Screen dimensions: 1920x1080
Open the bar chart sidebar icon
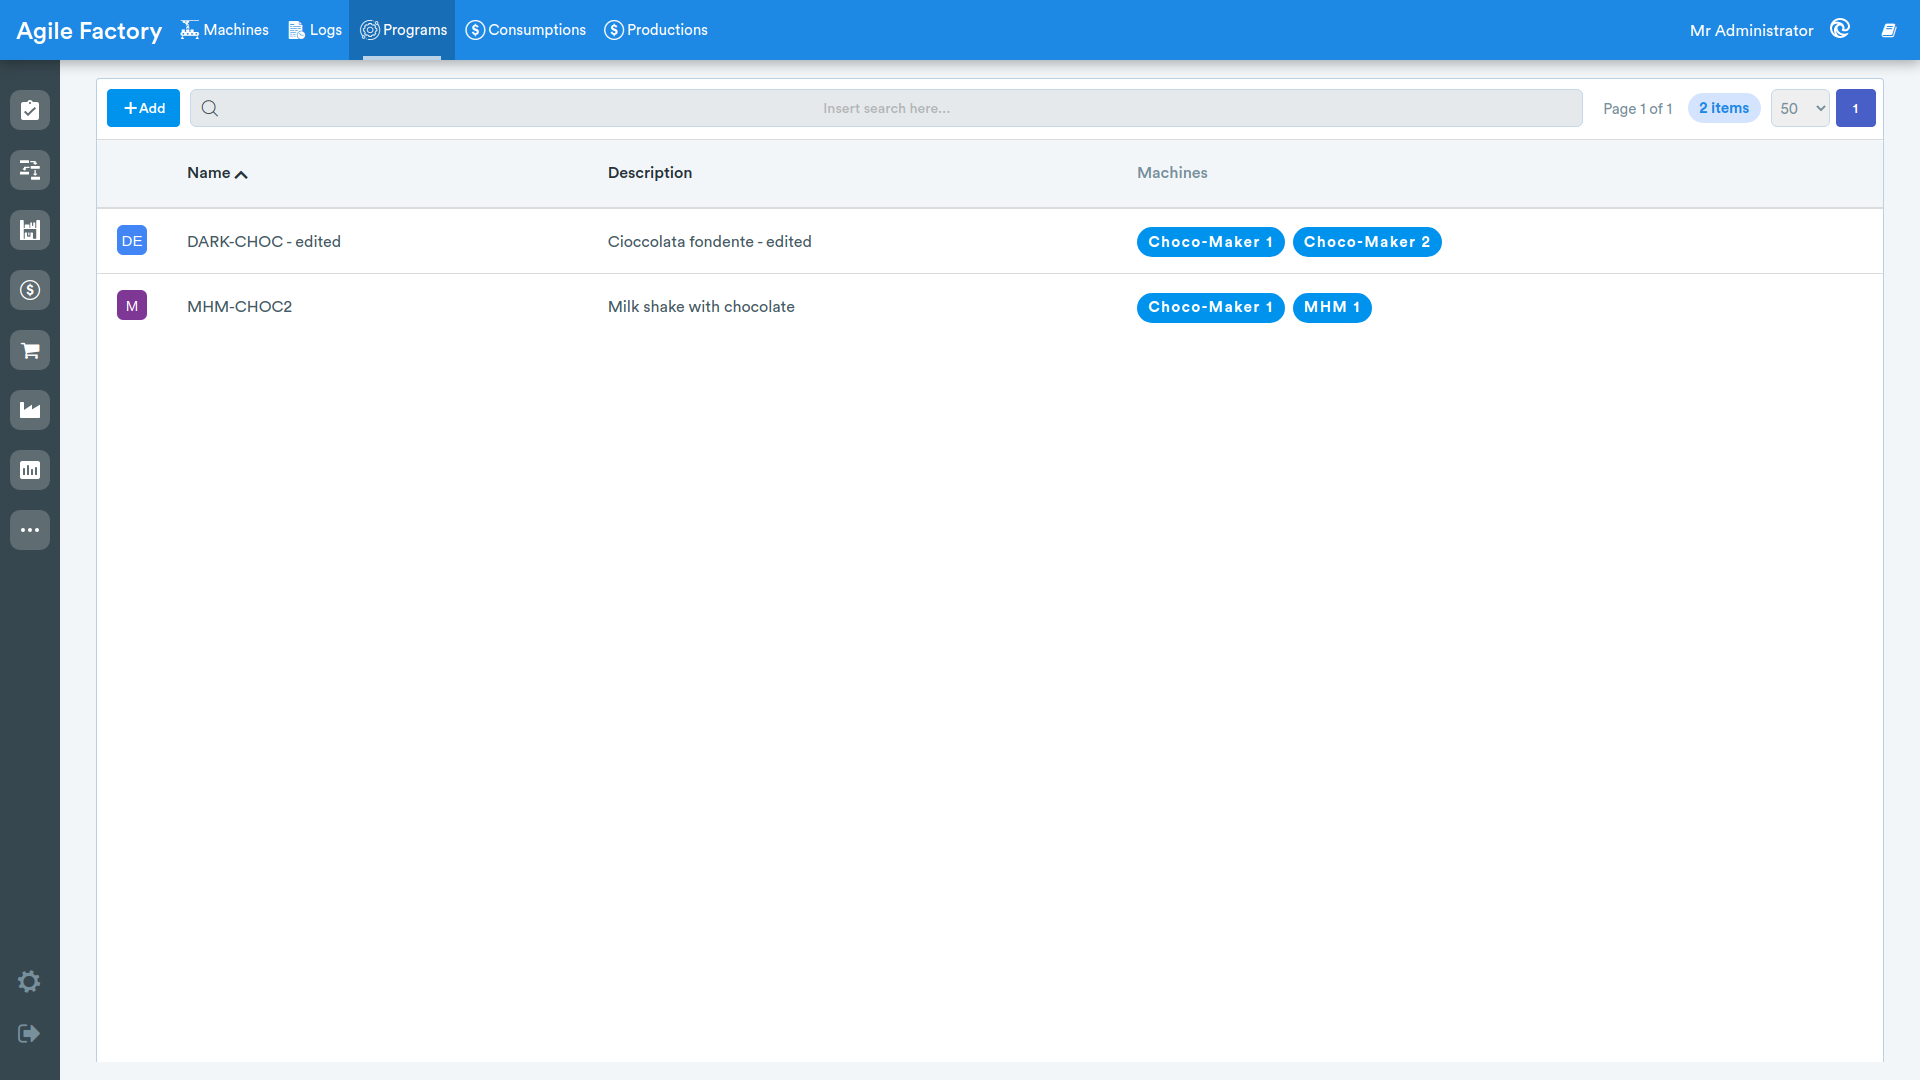(30, 470)
